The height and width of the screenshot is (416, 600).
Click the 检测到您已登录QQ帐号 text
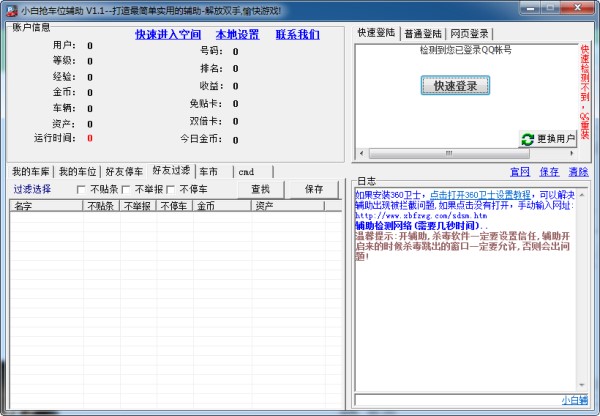tap(466, 50)
